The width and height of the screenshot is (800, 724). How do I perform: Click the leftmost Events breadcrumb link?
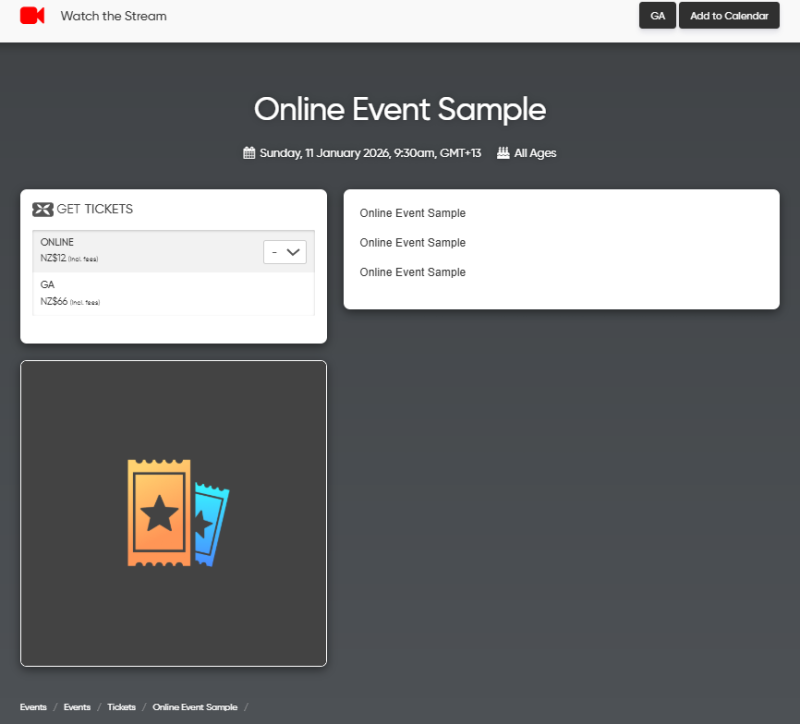pyautogui.click(x=33, y=707)
